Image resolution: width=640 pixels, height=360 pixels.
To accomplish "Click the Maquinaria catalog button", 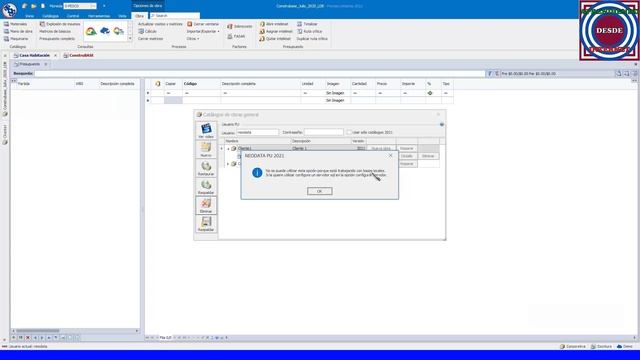I will (x=16, y=39).
